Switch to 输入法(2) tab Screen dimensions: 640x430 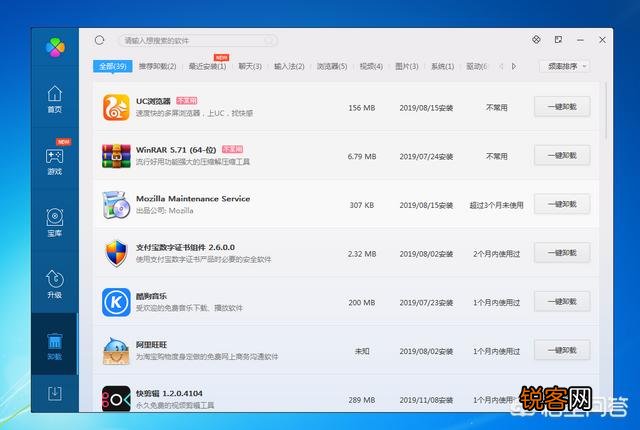[289, 66]
